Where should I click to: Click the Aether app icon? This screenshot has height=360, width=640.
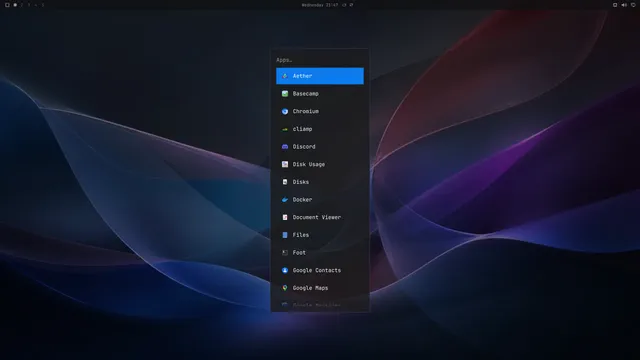[x=285, y=76]
